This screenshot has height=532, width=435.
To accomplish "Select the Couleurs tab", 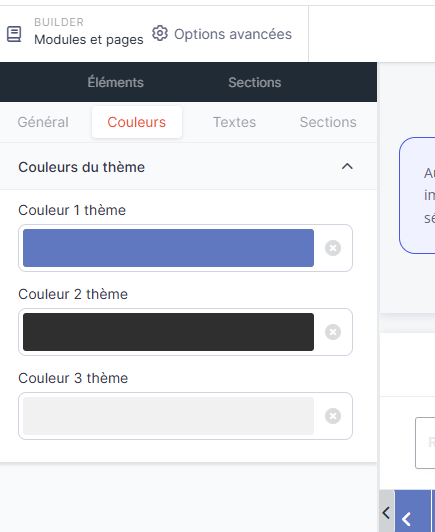I will 137,122.
